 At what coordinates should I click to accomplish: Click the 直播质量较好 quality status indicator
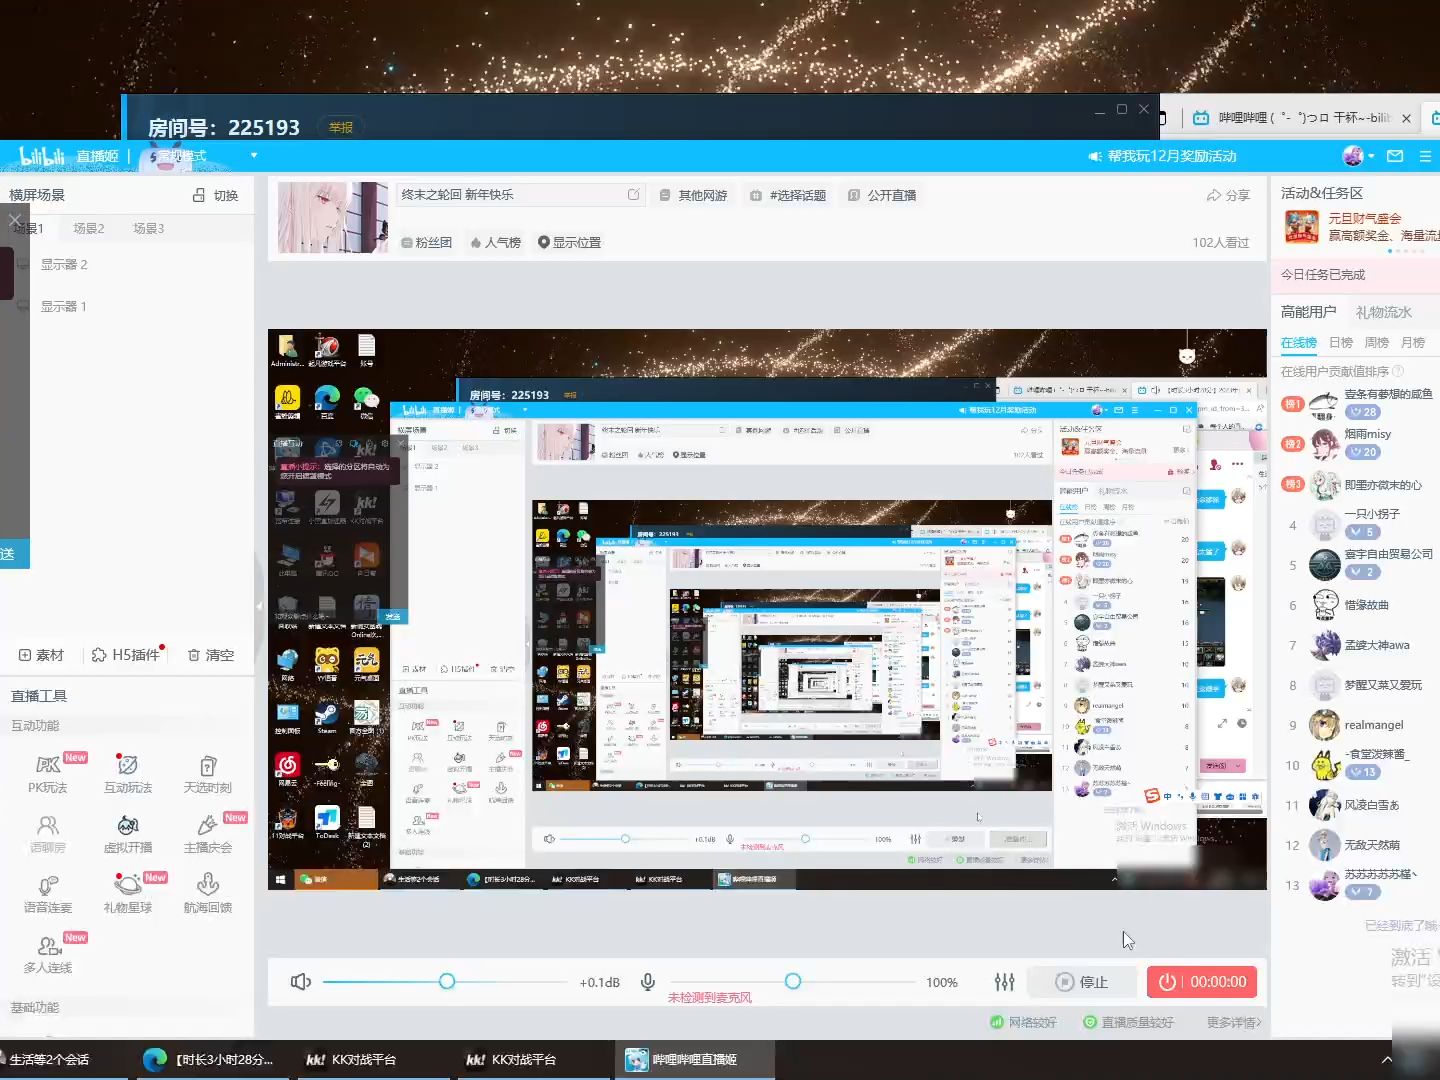1128,1022
